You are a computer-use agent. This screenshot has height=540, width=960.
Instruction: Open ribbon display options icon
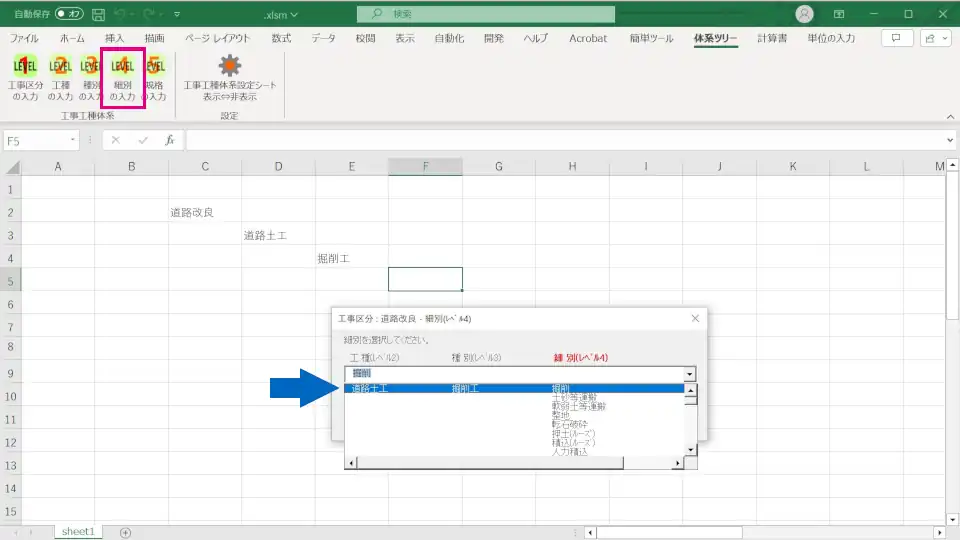(x=839, y=14)
